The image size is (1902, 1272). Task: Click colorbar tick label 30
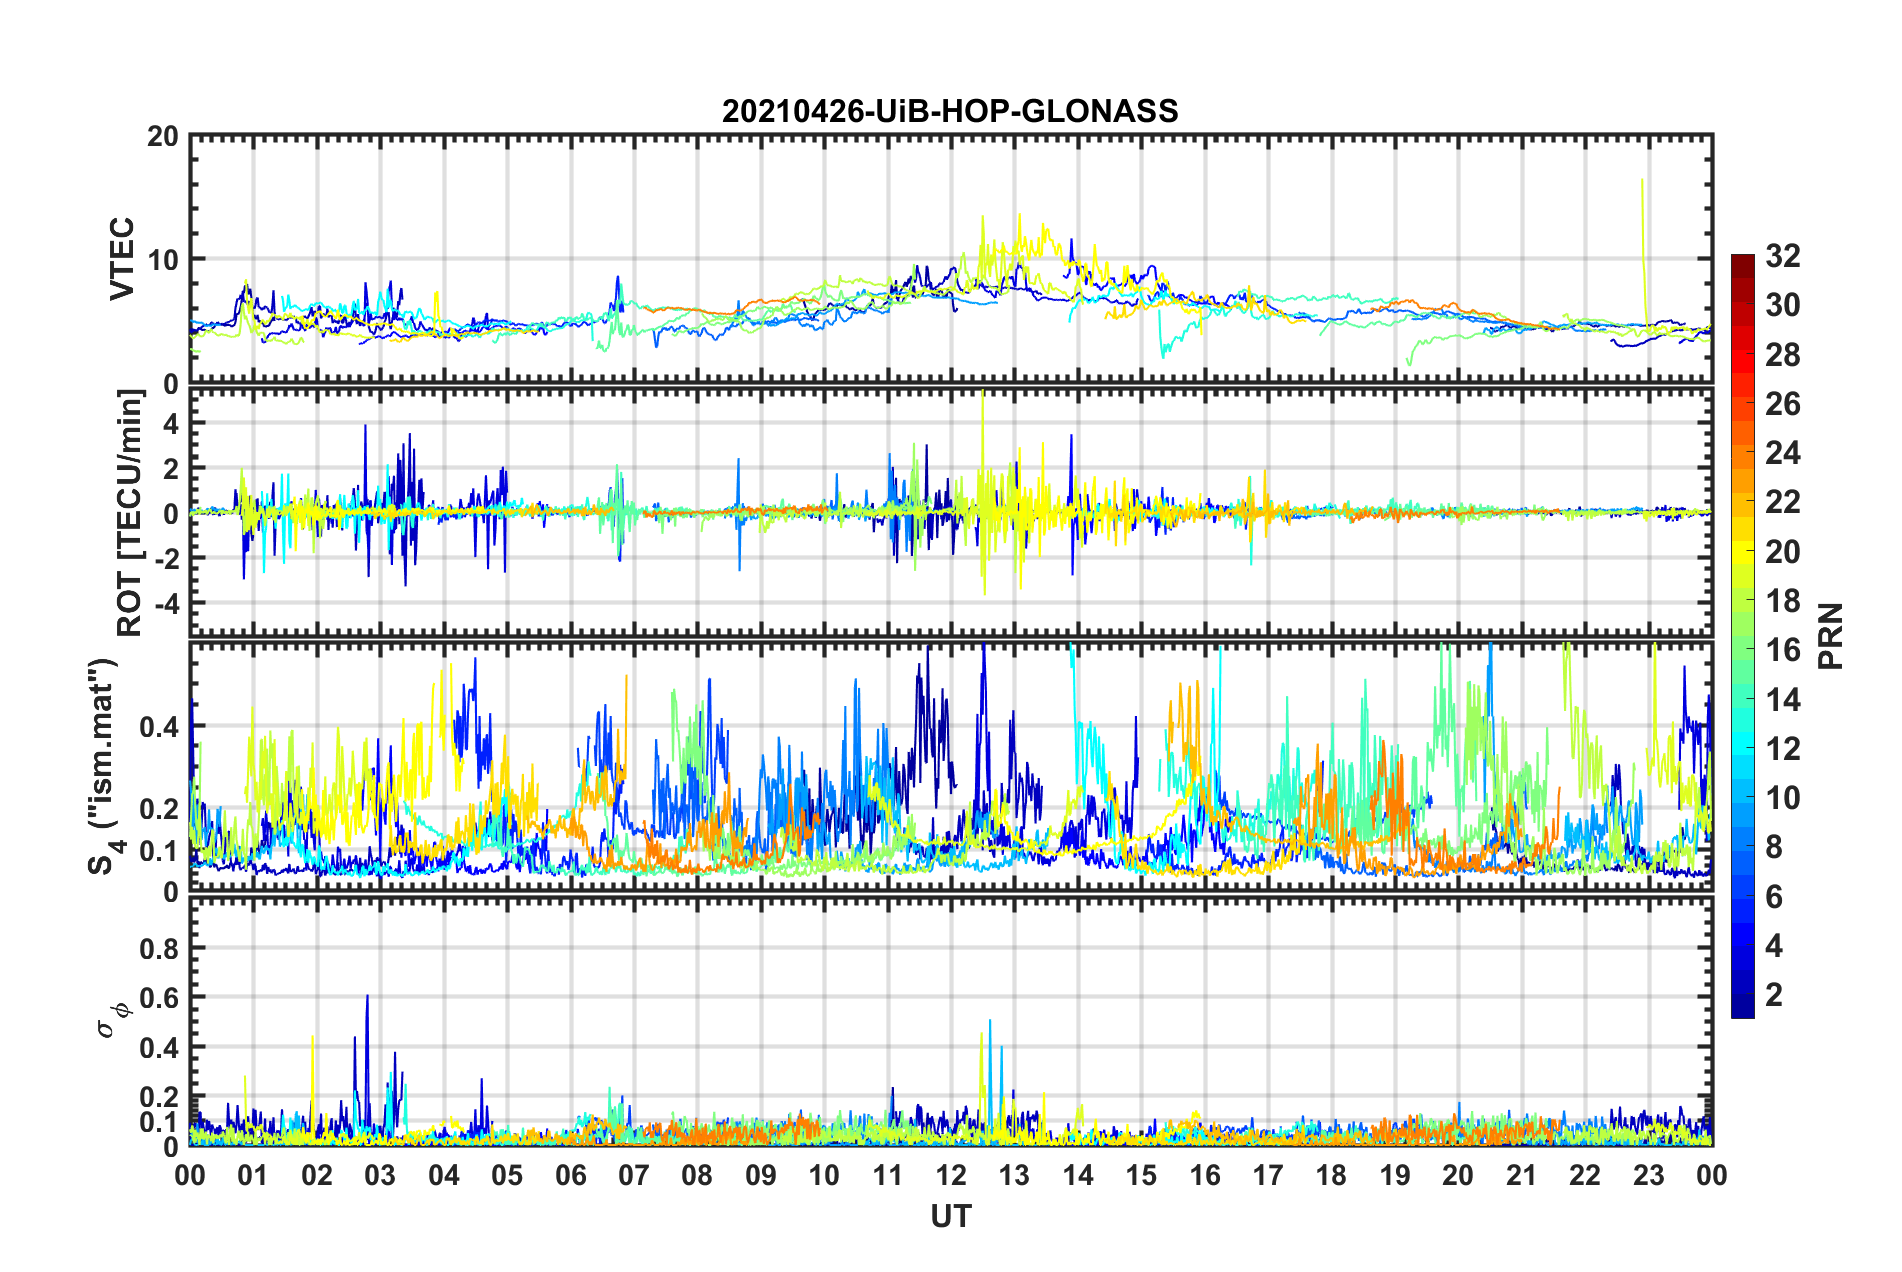pyautogui.click(x=1782, y=305)
